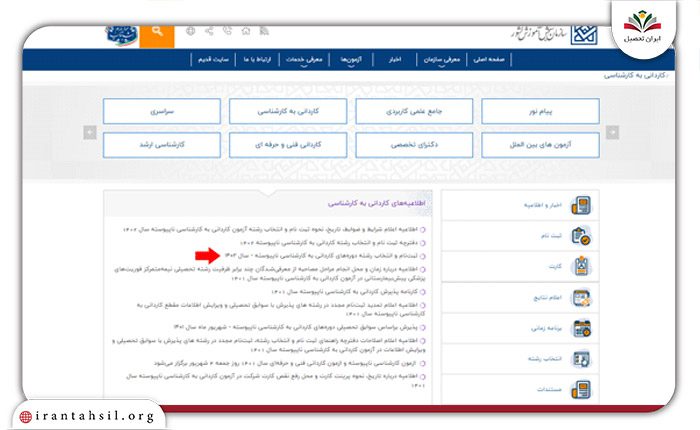Click the اعلام نتایج results icon
Image resolution: width=700 pixels, height=430 pixels.
click(x=581, y=297)
